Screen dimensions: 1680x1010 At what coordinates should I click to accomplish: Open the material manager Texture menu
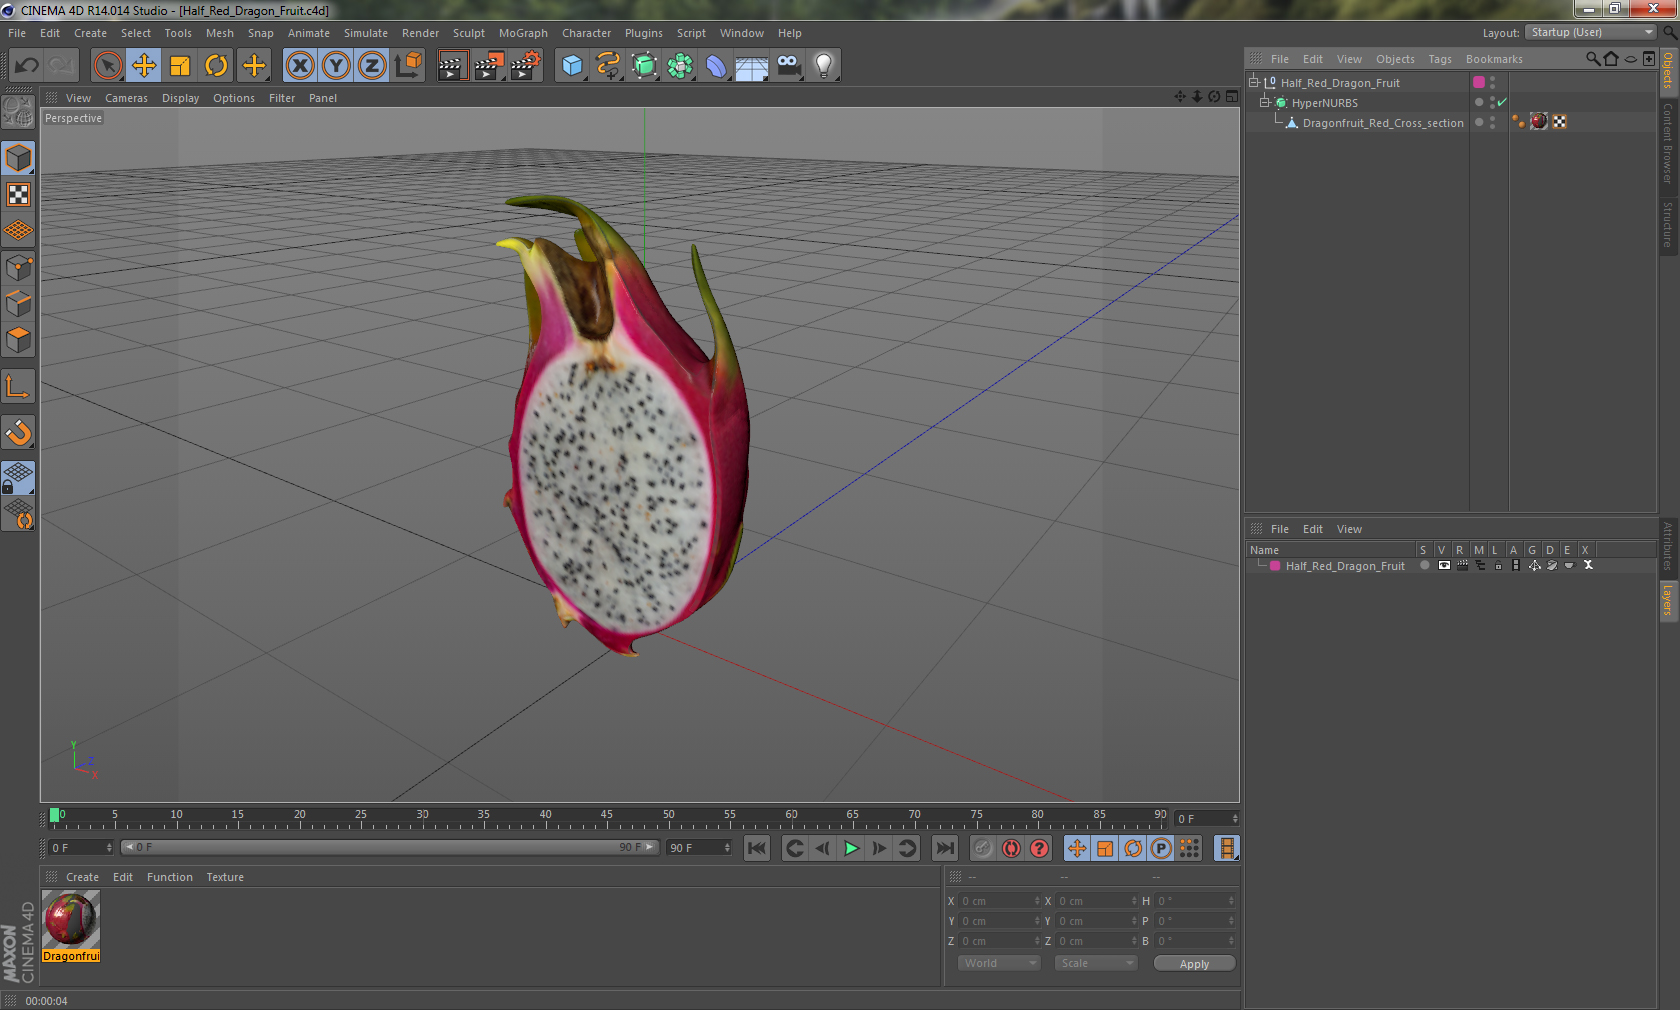pos(225,877)
